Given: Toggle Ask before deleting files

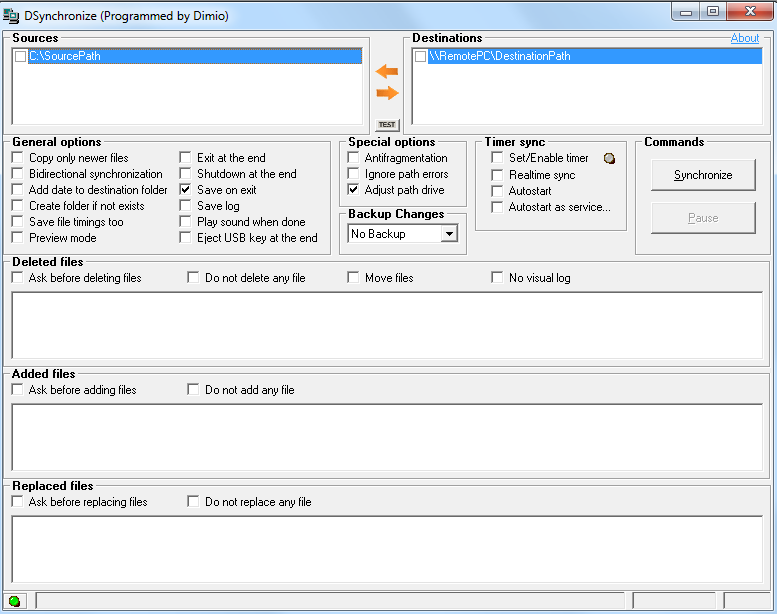Looking at the screenshot, I should tap(18, 278).
